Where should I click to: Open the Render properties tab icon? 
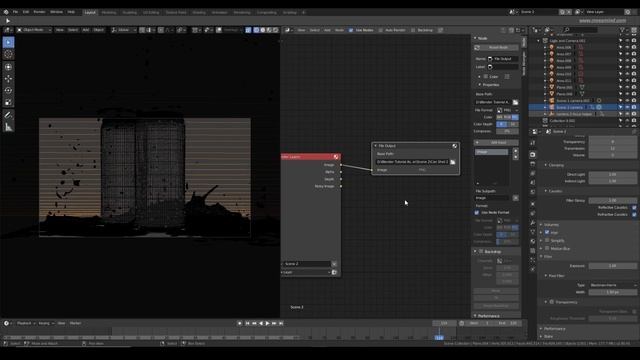[x=533, y=155]
